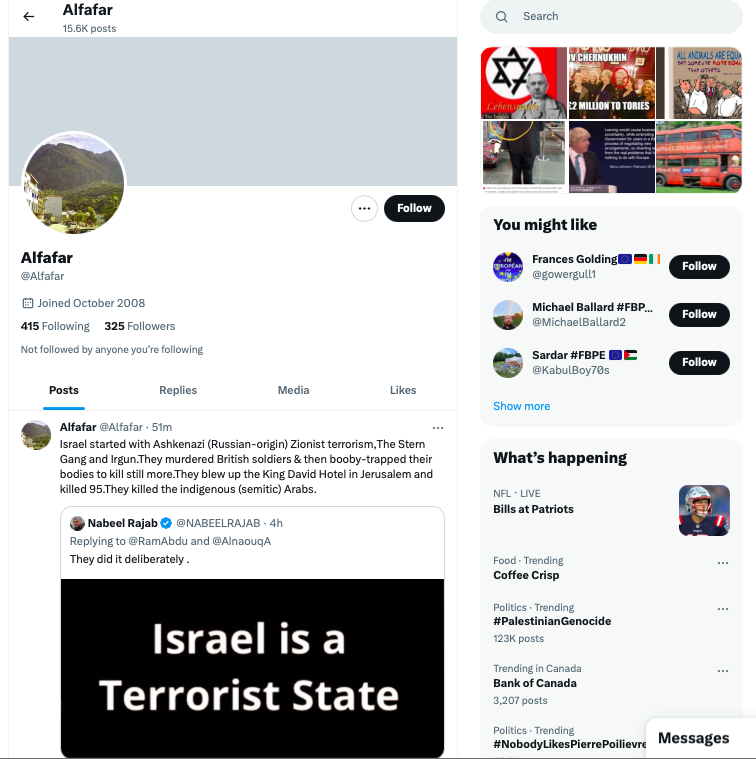Click the Frances Golding avatar
This screenshot has height=759, width=756.
pyautogui.click(x=508, y=267)
